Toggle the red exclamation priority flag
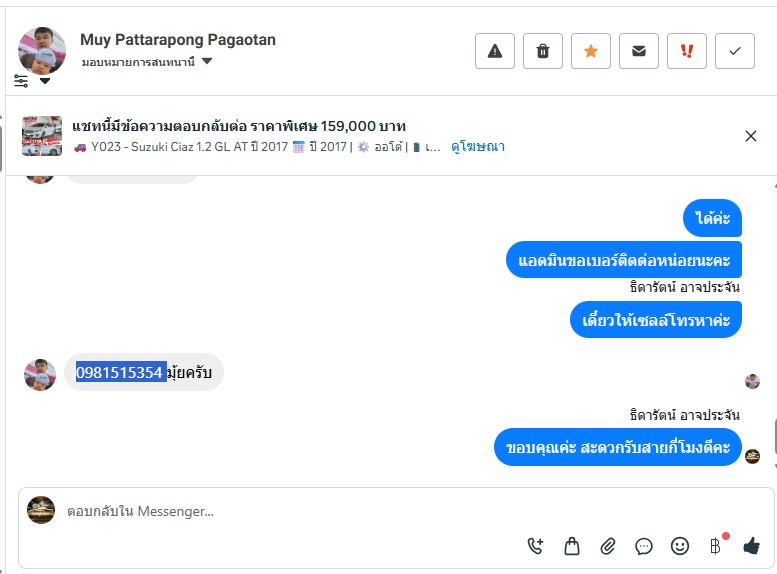Image resolution: width=777 pixels, height=574 pixels. click(687, 51)
